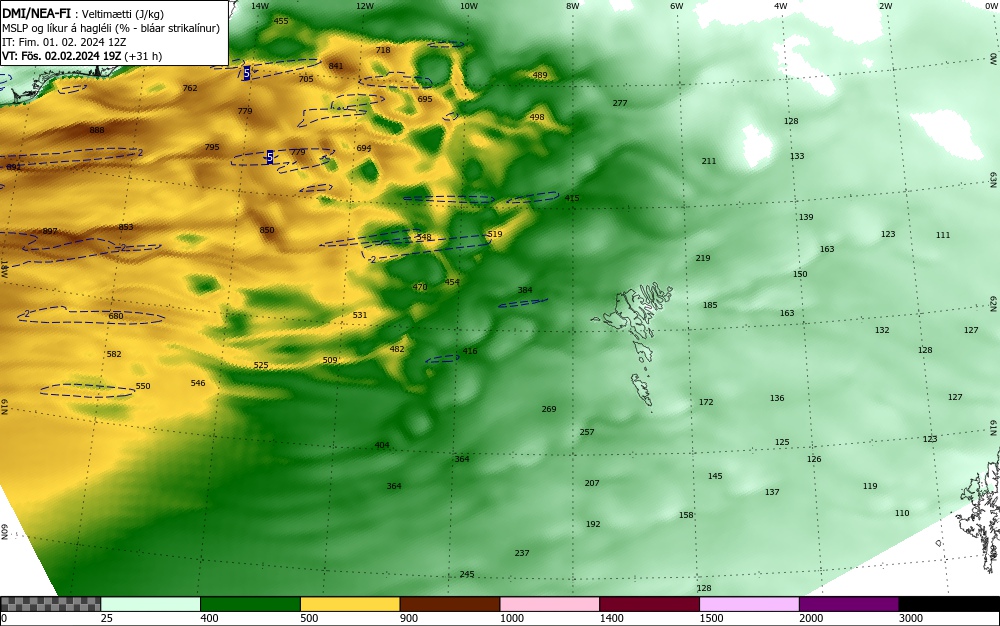Click the yellow 500–900 colorbar segment
The image size is (1000, 626).
(x=350, y=604)
